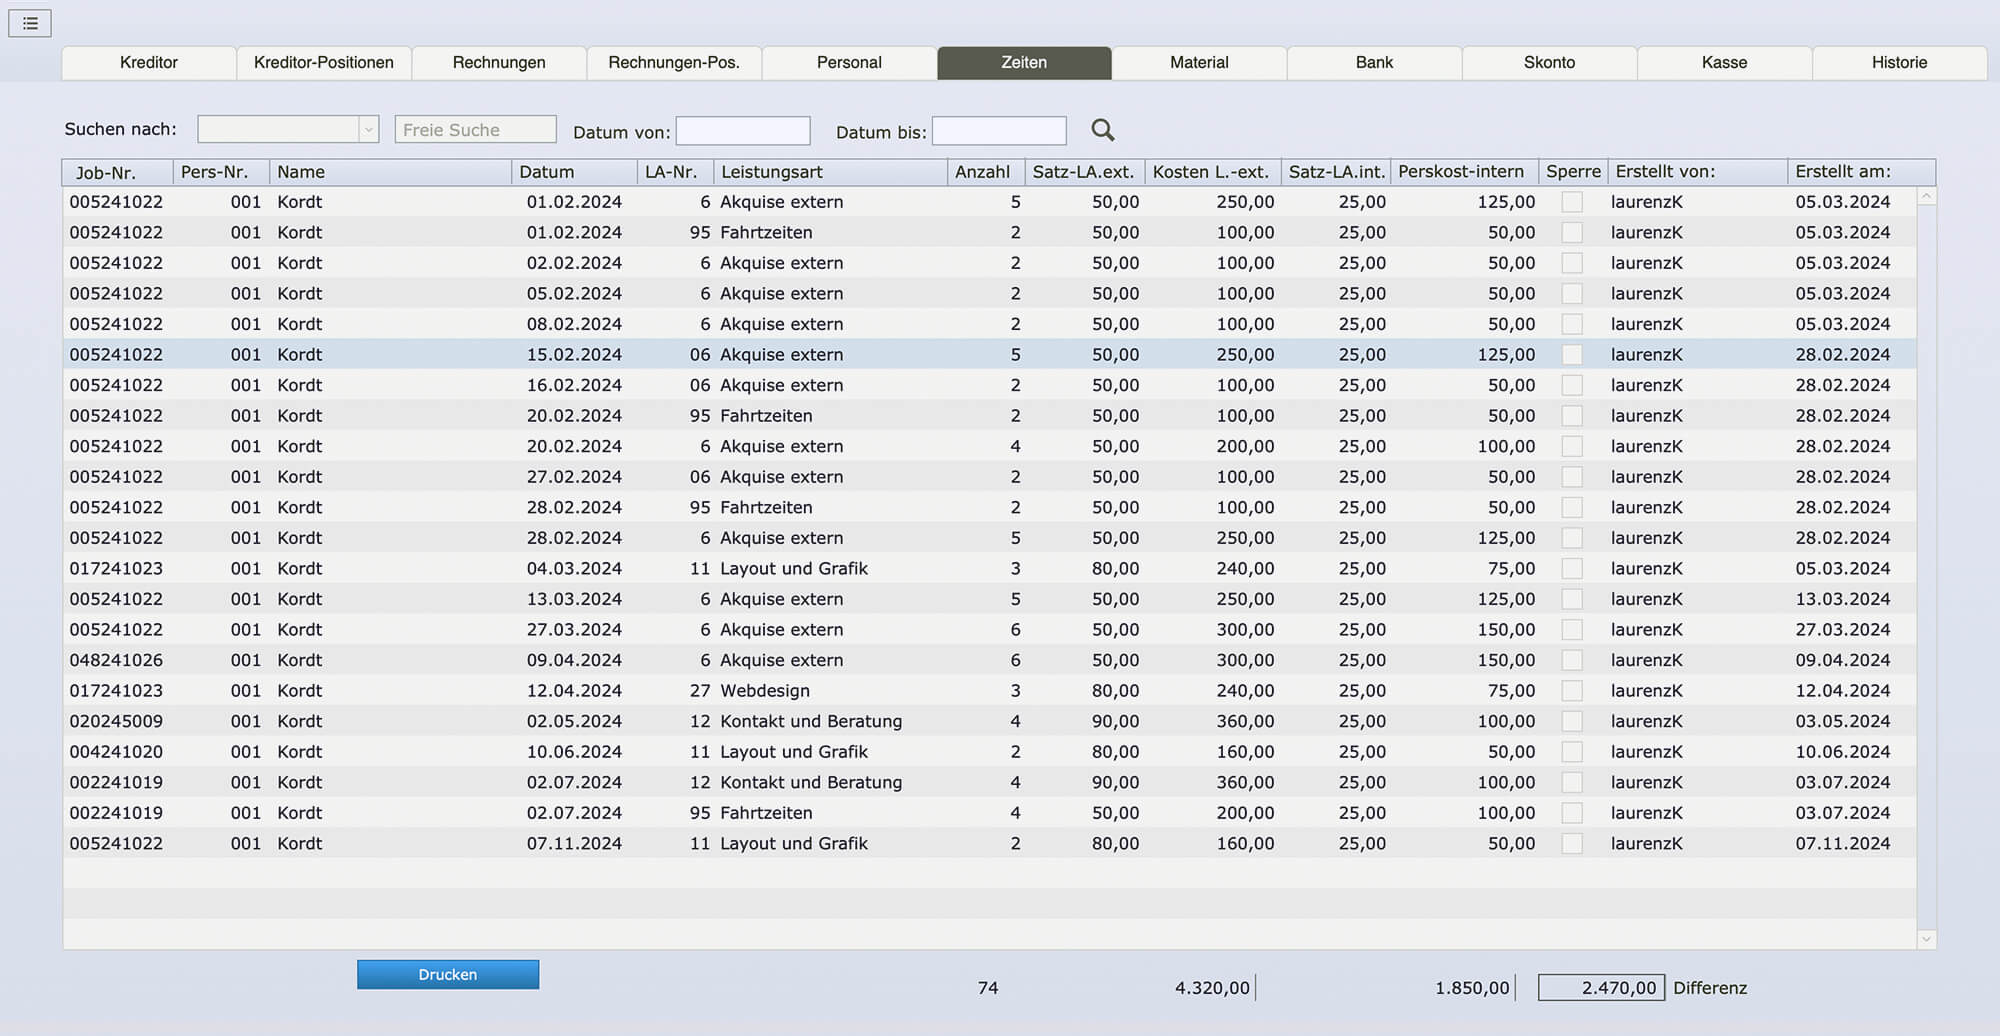2000x1036 pixels.
Task: Sort by the Job-Nr. column header
Action: (118, 172)
